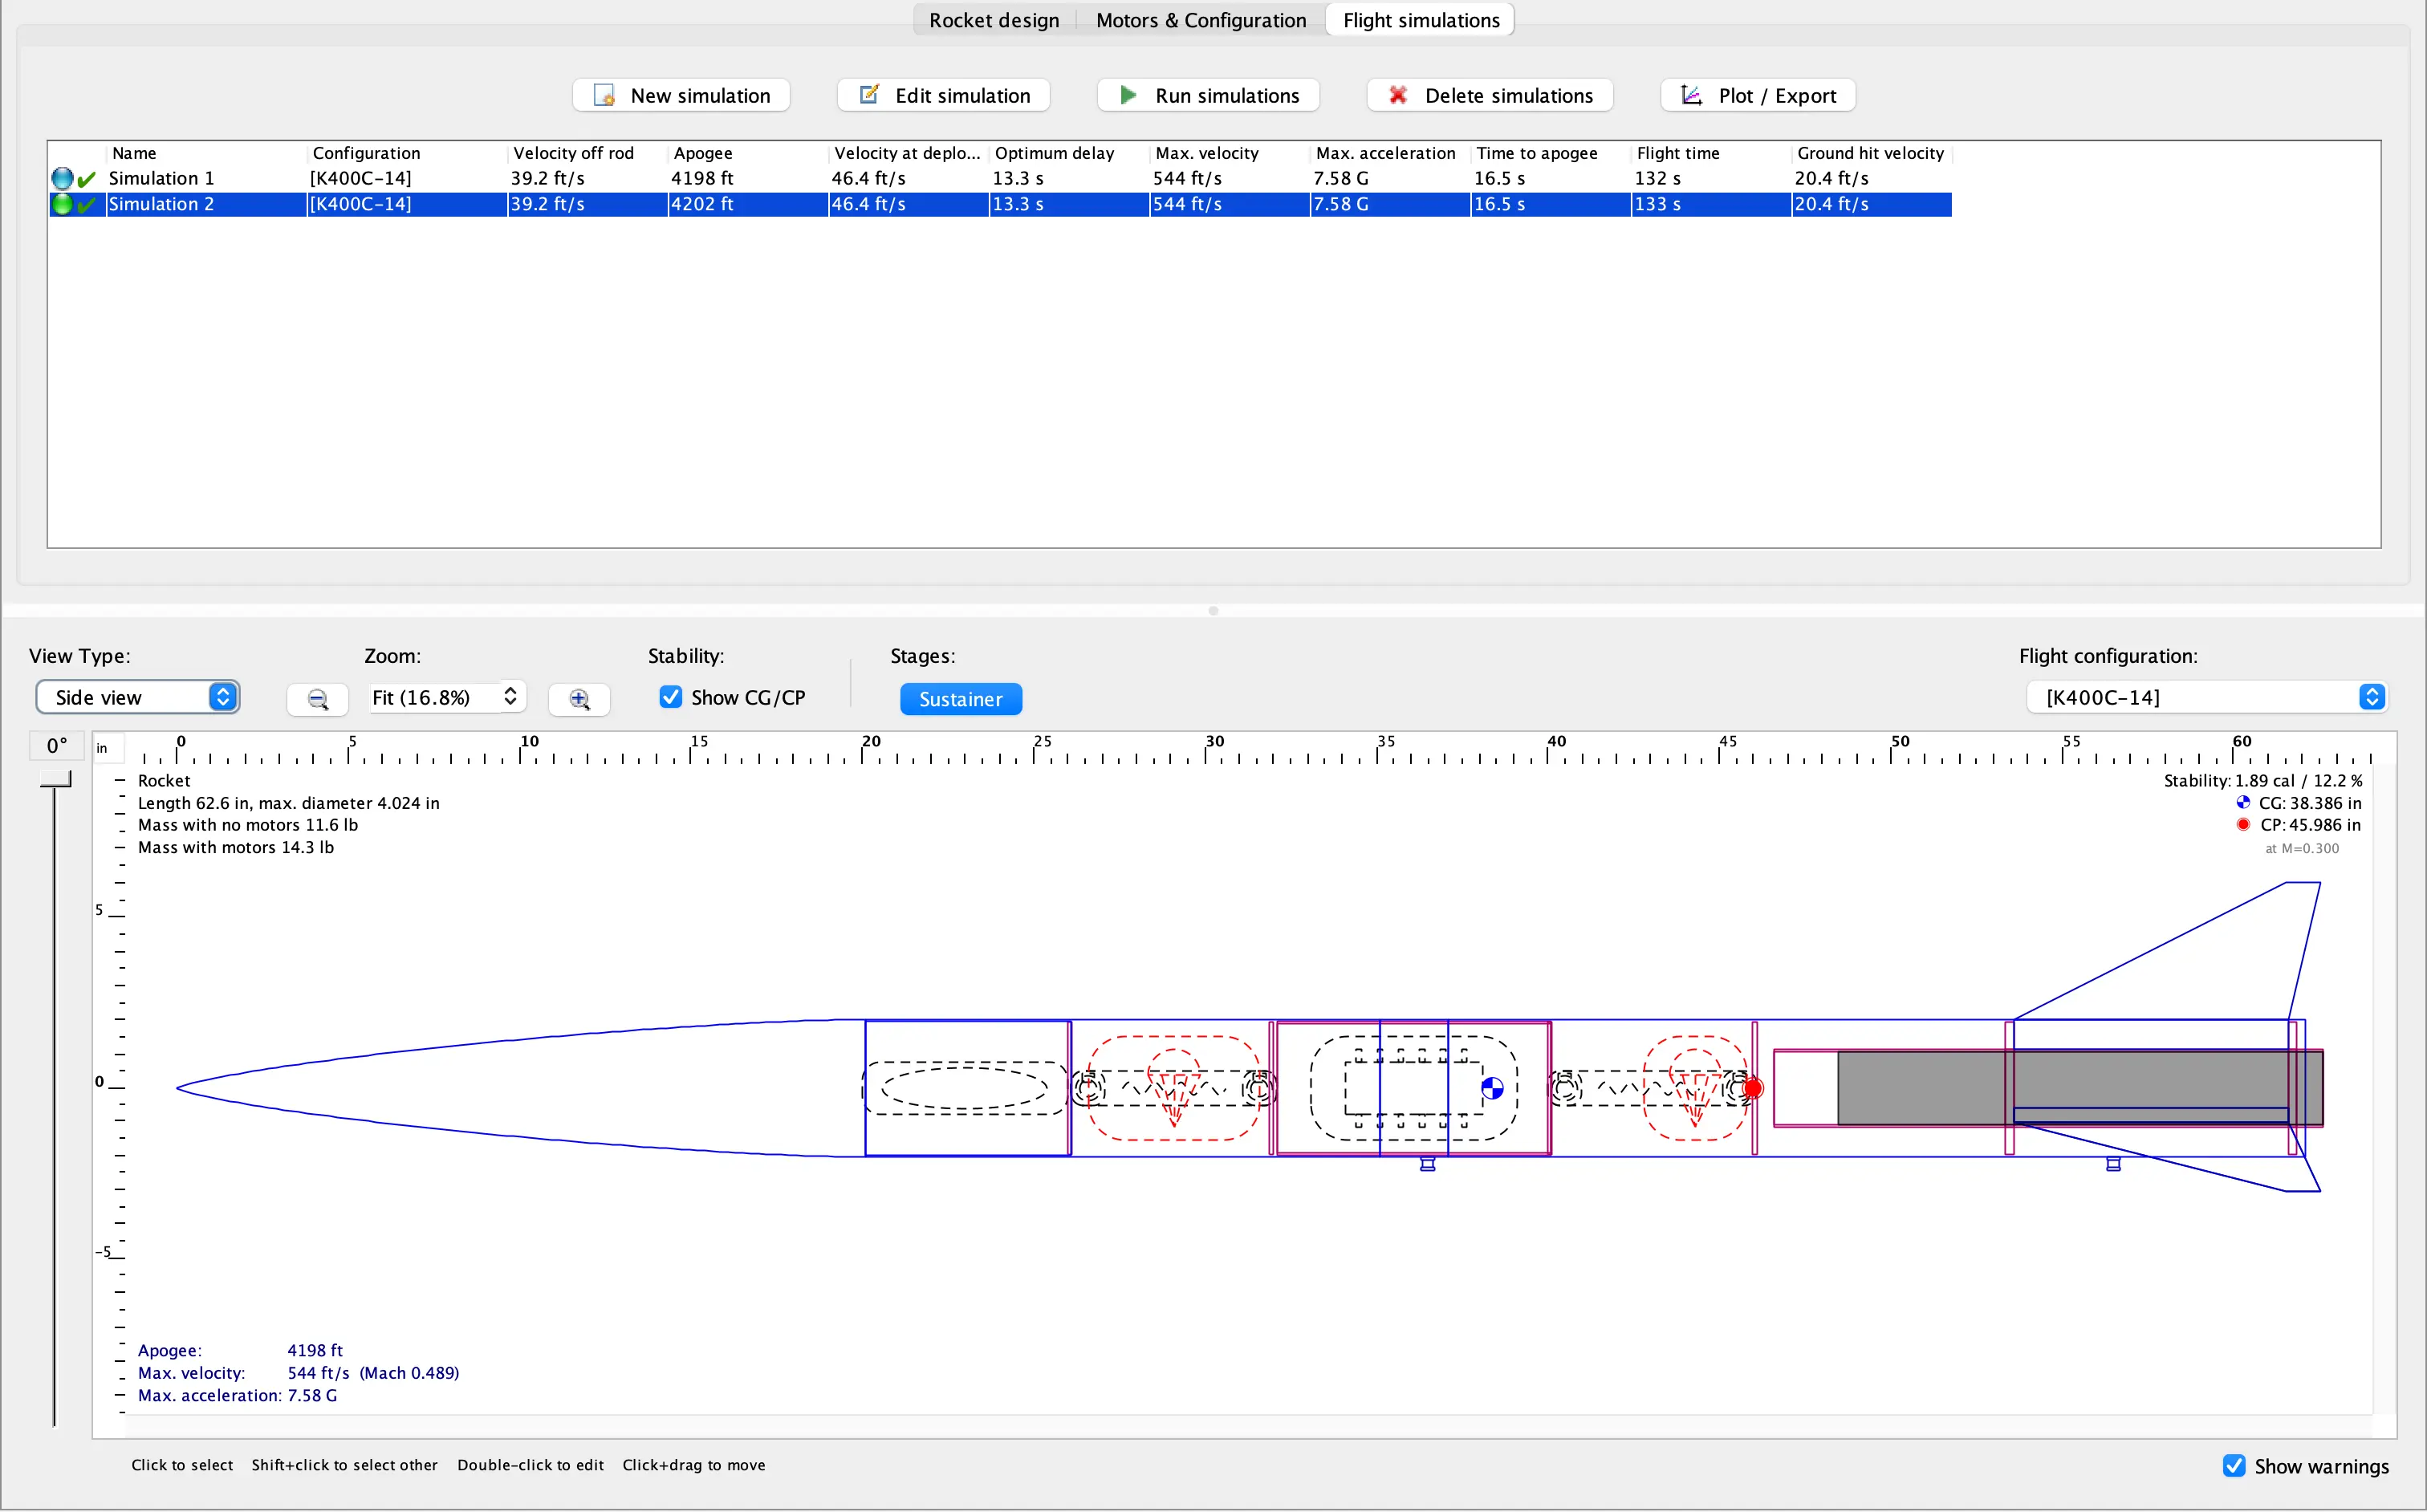Click the green status icon of Simulation 2
The width and height of the screenshot is (2427, 1512).
[x=62, y=204]
